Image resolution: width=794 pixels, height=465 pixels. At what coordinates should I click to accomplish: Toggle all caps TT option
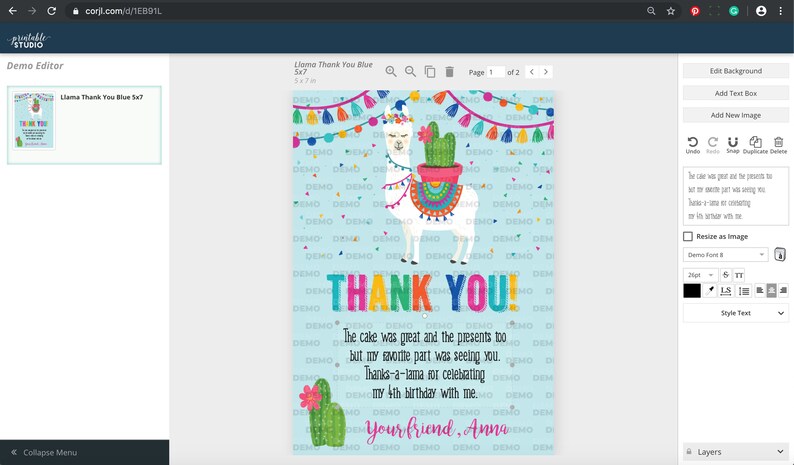point(739,275)
